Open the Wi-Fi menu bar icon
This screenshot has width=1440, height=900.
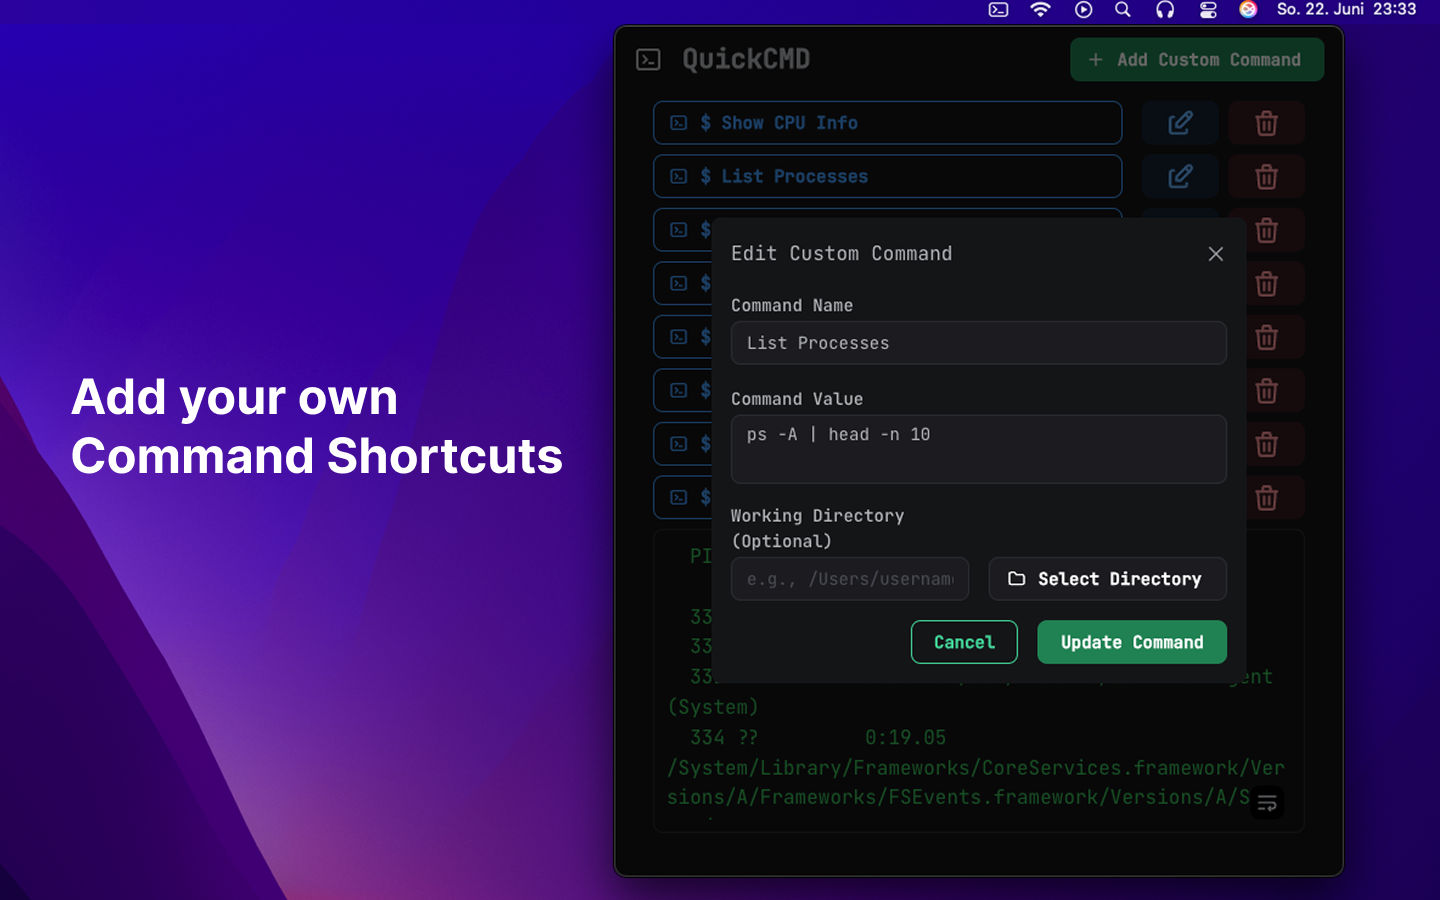click(1040, 10)
